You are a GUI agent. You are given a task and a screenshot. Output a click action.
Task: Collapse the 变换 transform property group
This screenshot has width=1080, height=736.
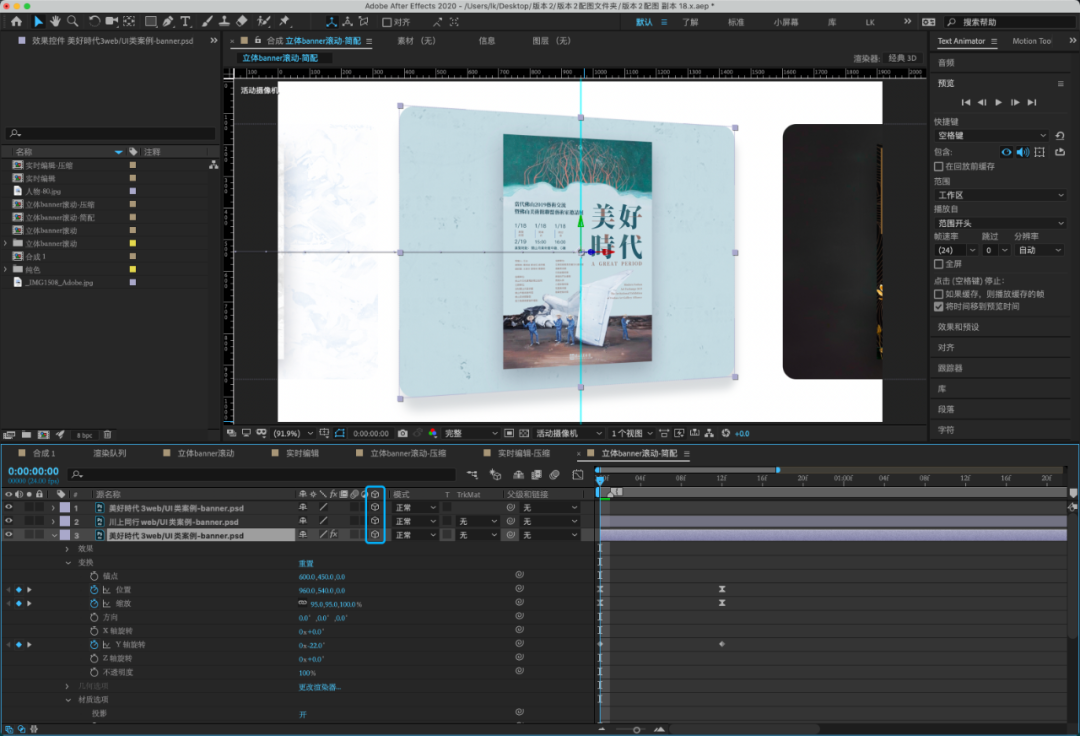tap(68, 562)
